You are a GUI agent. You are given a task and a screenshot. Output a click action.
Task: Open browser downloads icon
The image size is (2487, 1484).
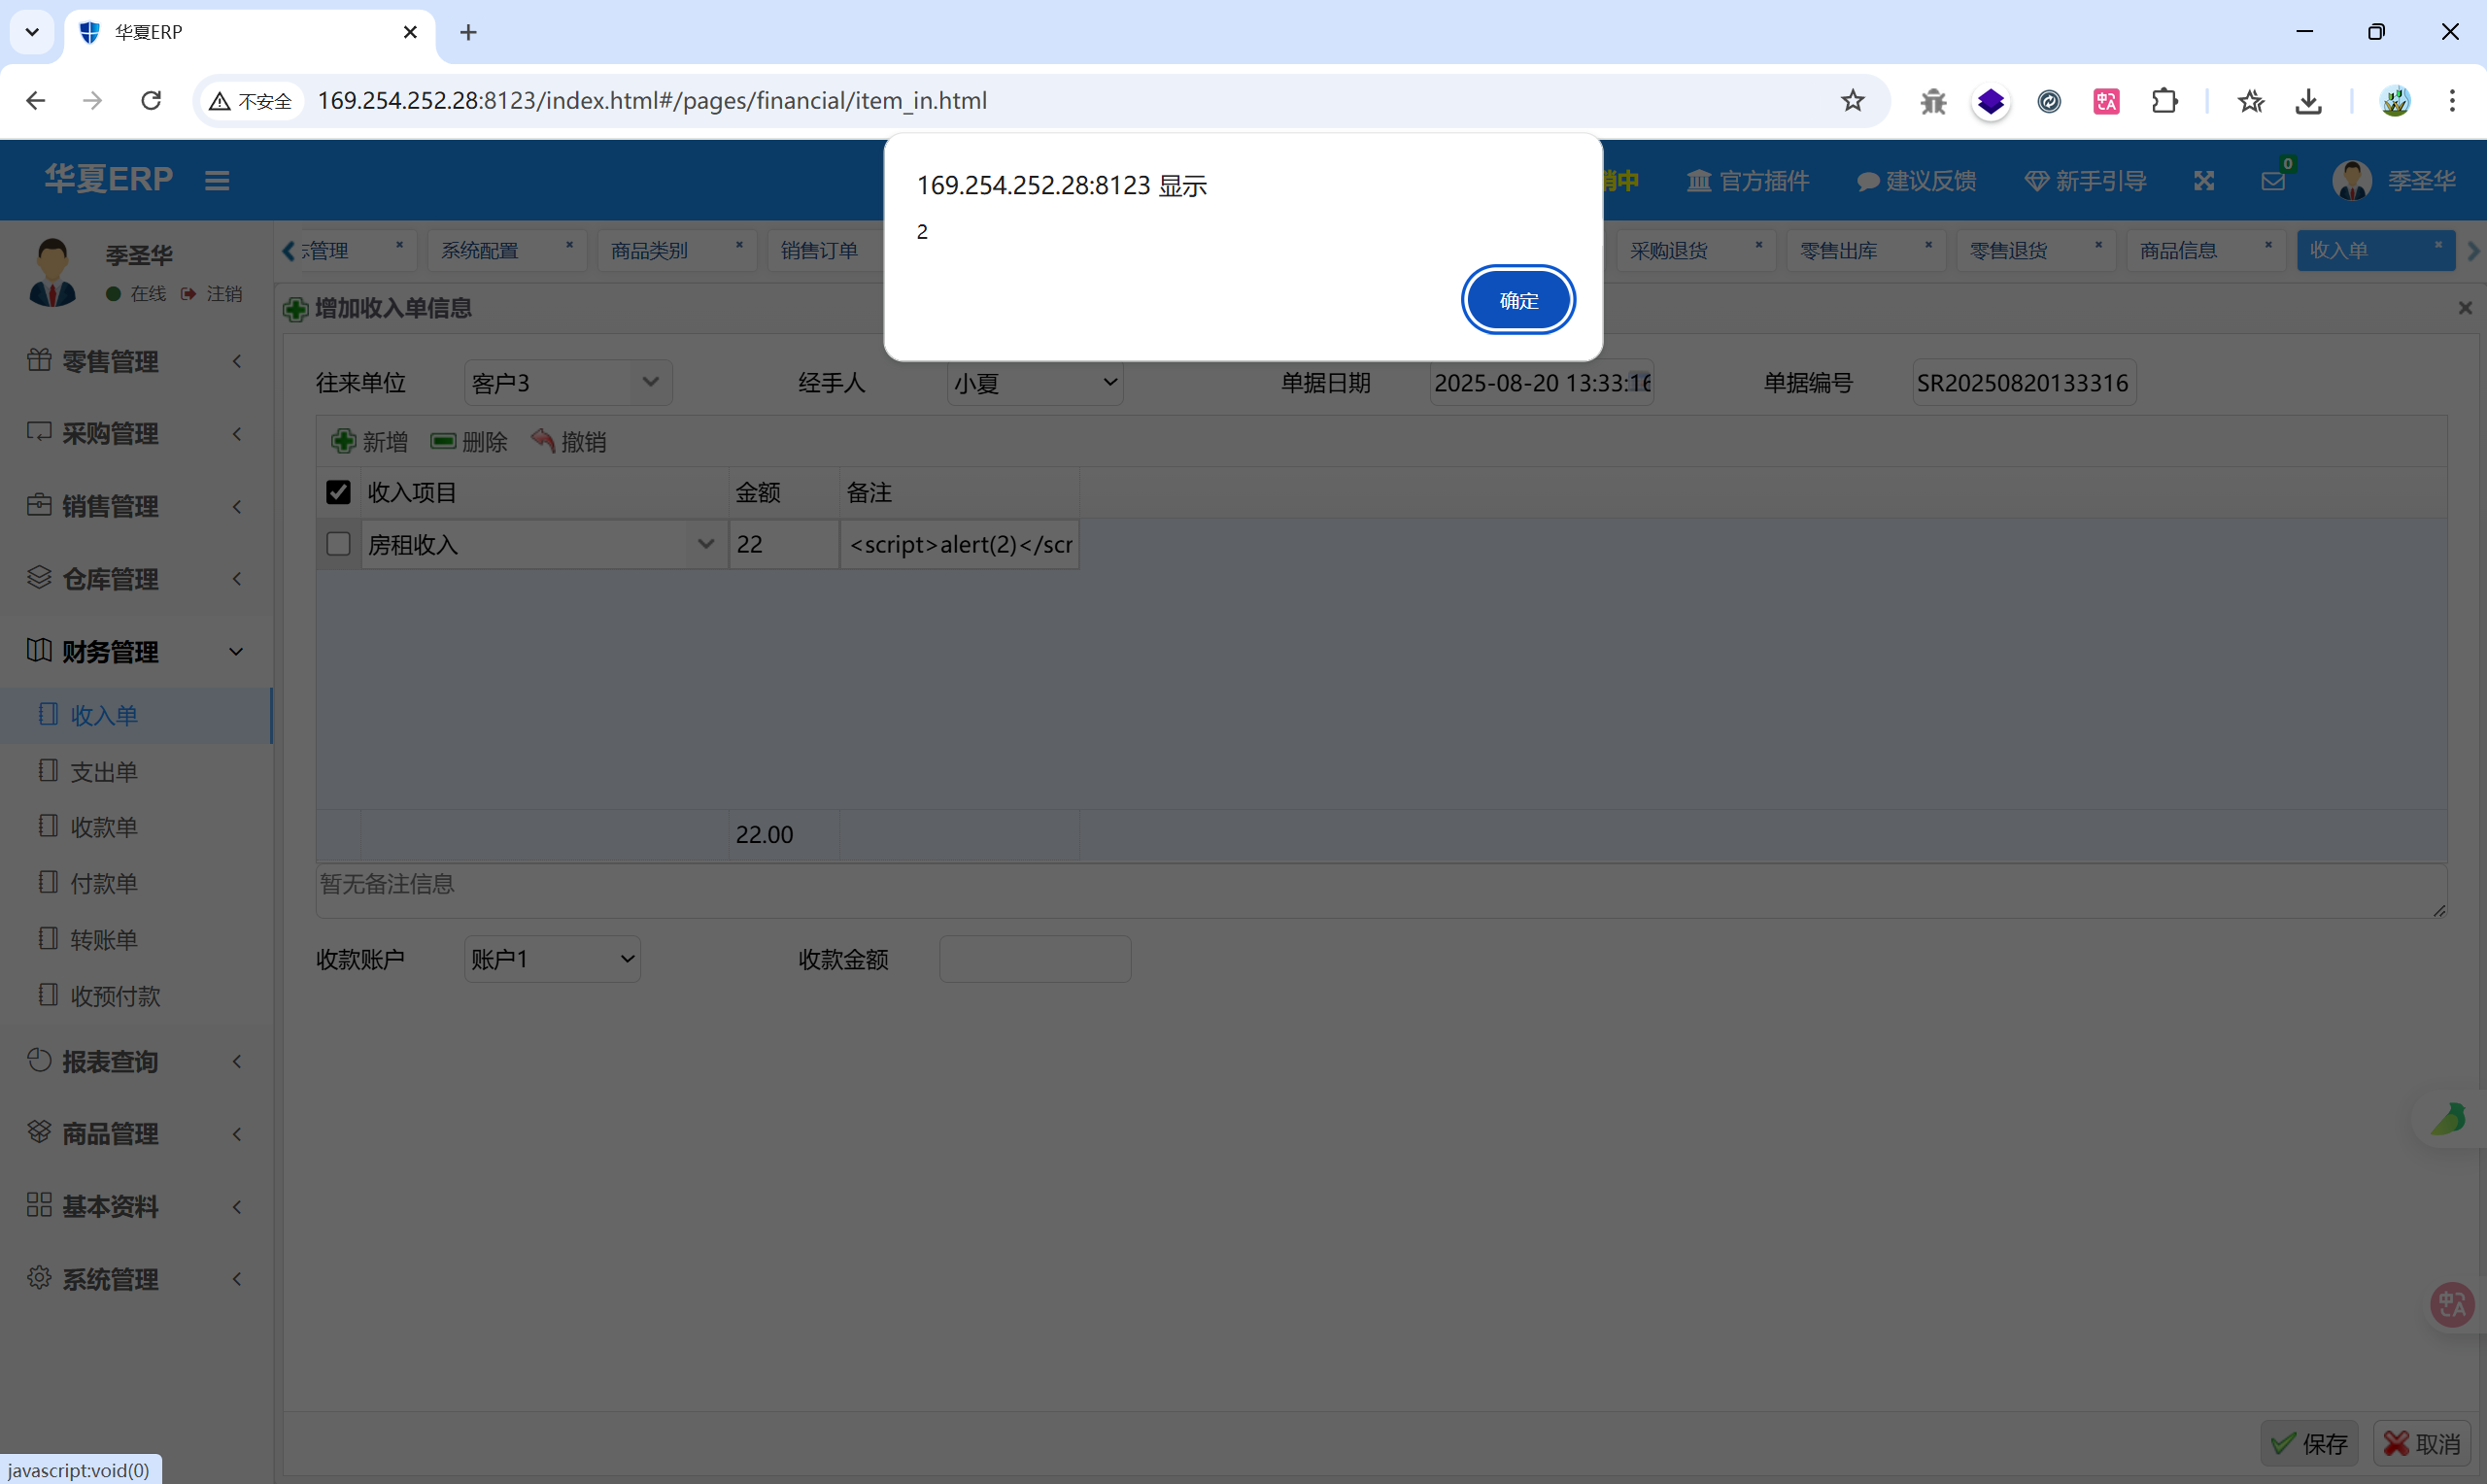pos(2308,101)
